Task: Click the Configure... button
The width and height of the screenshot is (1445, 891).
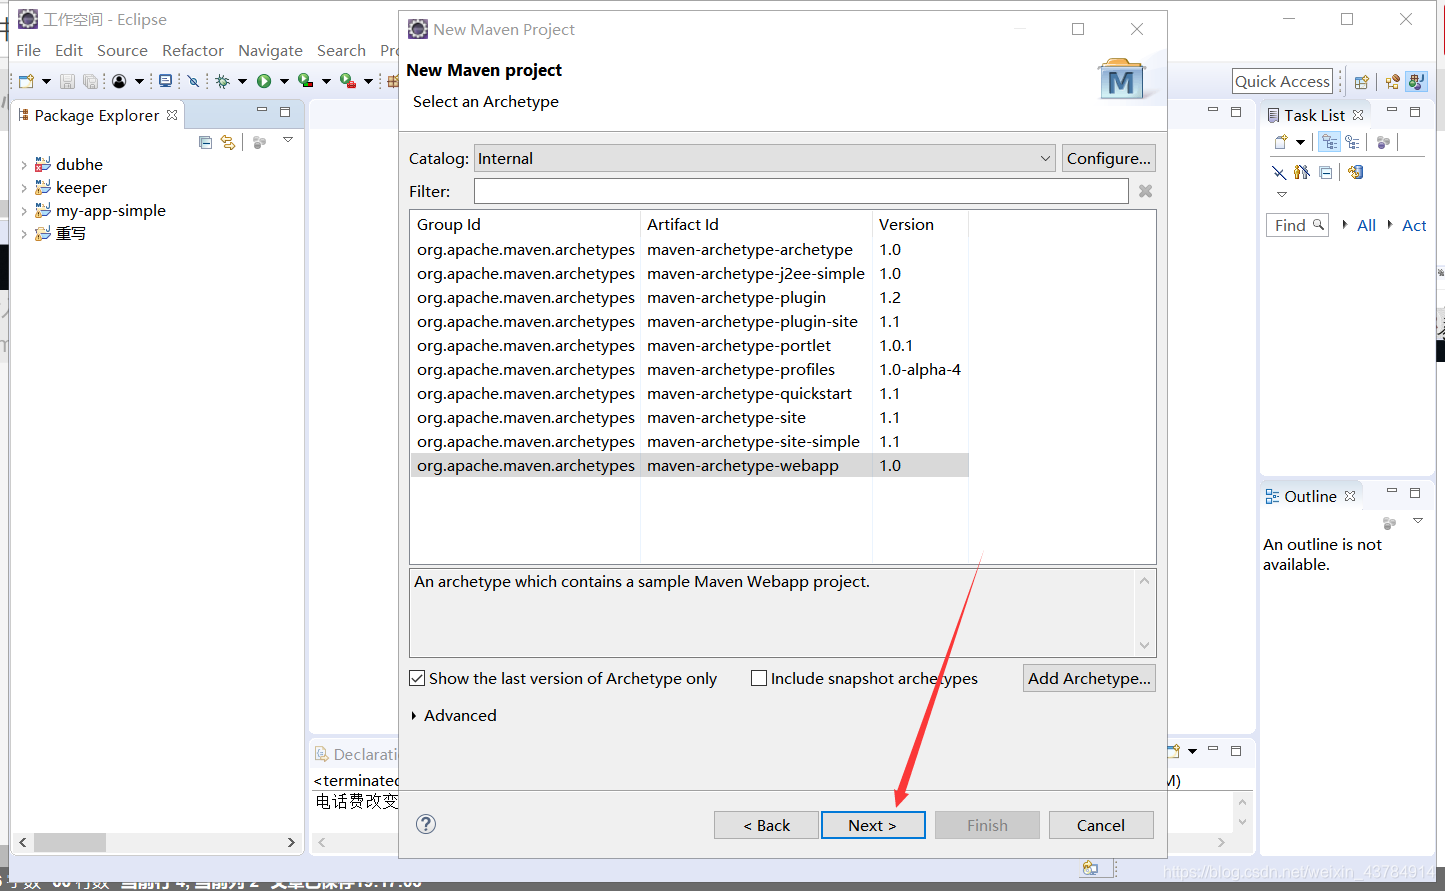Action: click(1109, 158)
